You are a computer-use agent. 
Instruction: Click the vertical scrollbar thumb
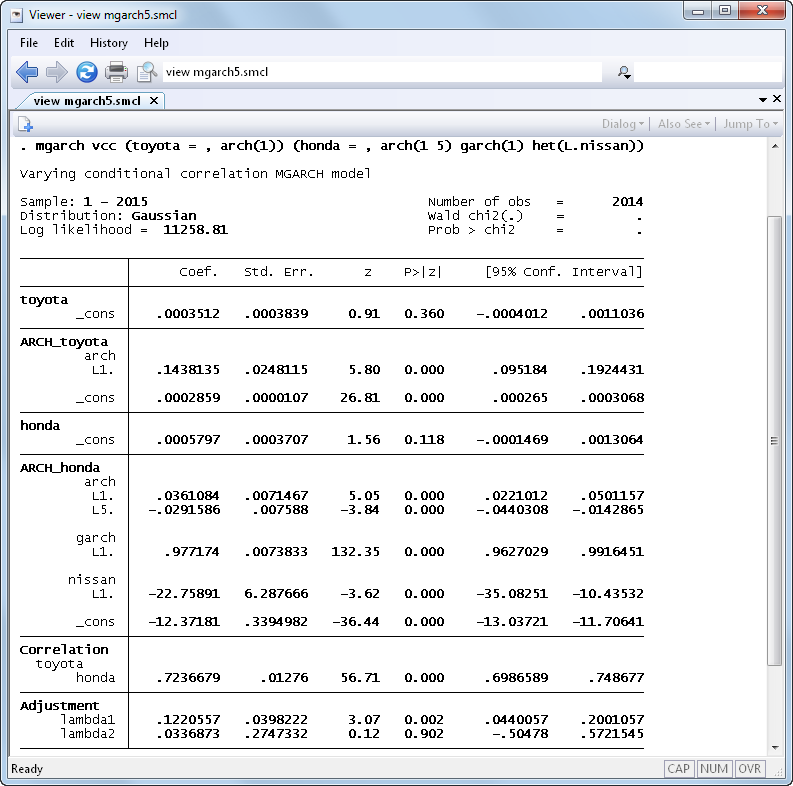pyautogui.click(x=774, y=441)
